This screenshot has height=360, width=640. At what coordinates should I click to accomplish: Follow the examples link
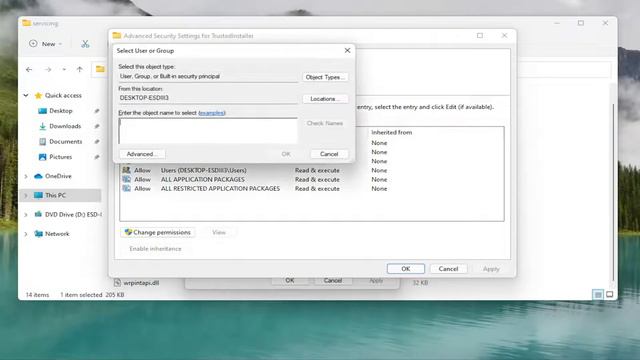click(212, 113)
